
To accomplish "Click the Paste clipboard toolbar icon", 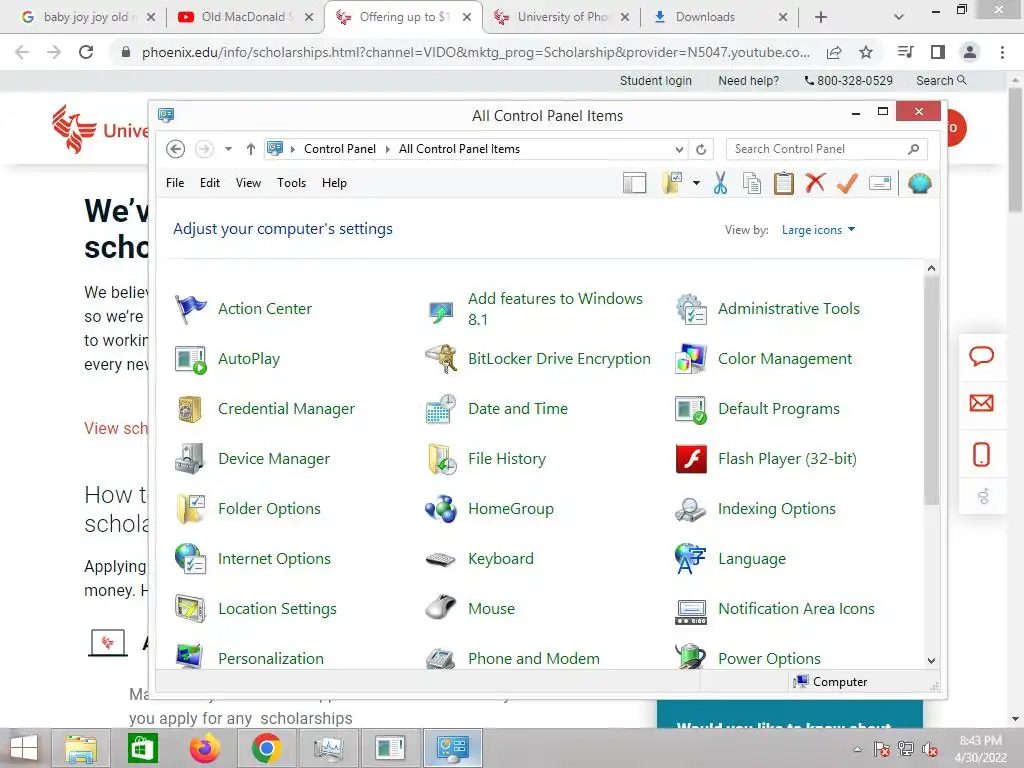I will click(x=784, y=184).
